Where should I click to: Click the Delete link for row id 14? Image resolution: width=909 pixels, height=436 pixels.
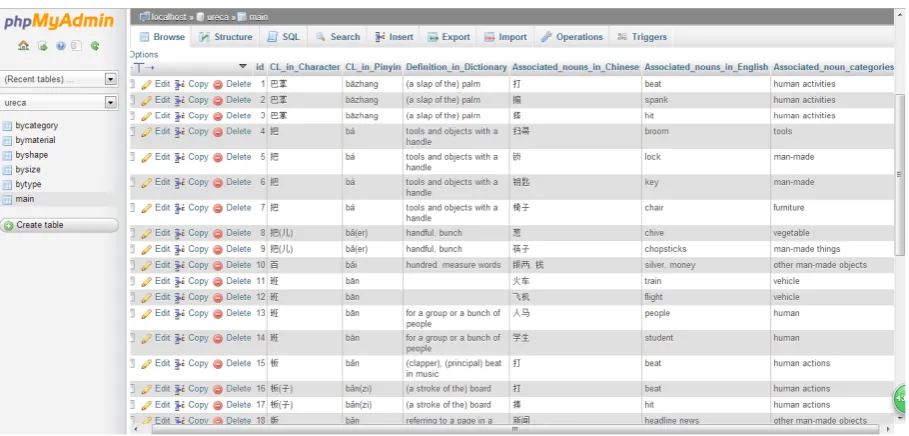[x=239, y=338]
